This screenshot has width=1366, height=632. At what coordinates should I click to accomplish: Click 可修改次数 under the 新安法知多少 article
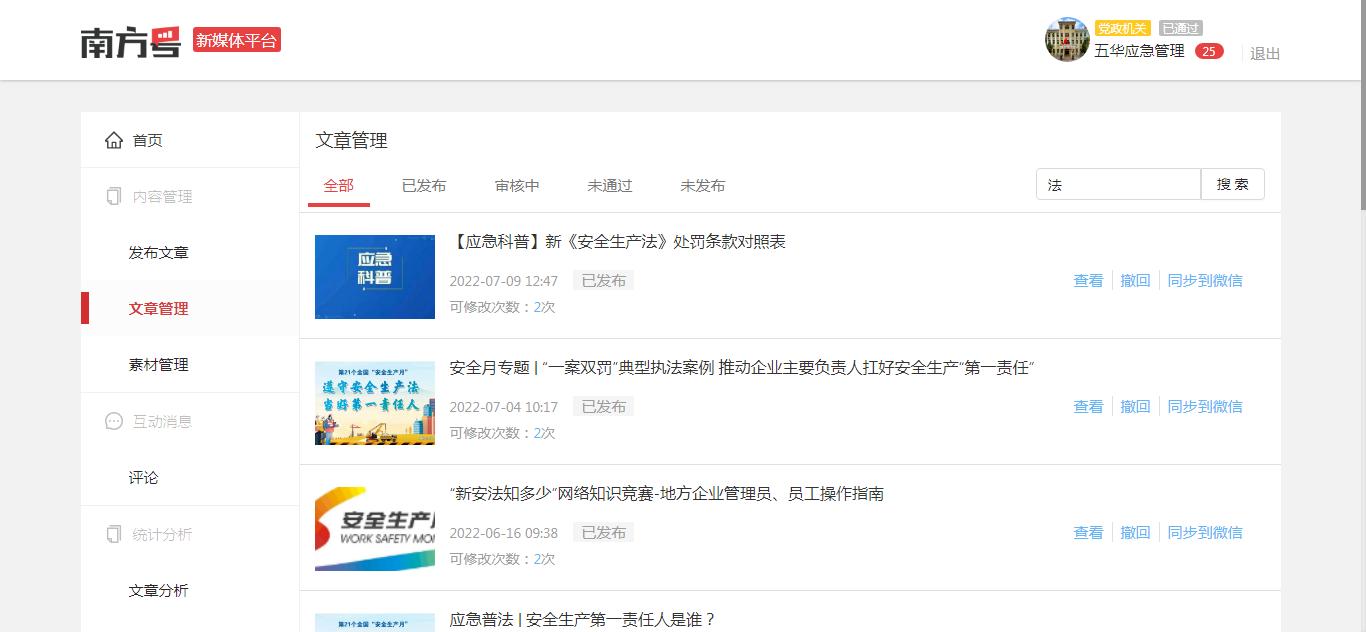point(502,559)
